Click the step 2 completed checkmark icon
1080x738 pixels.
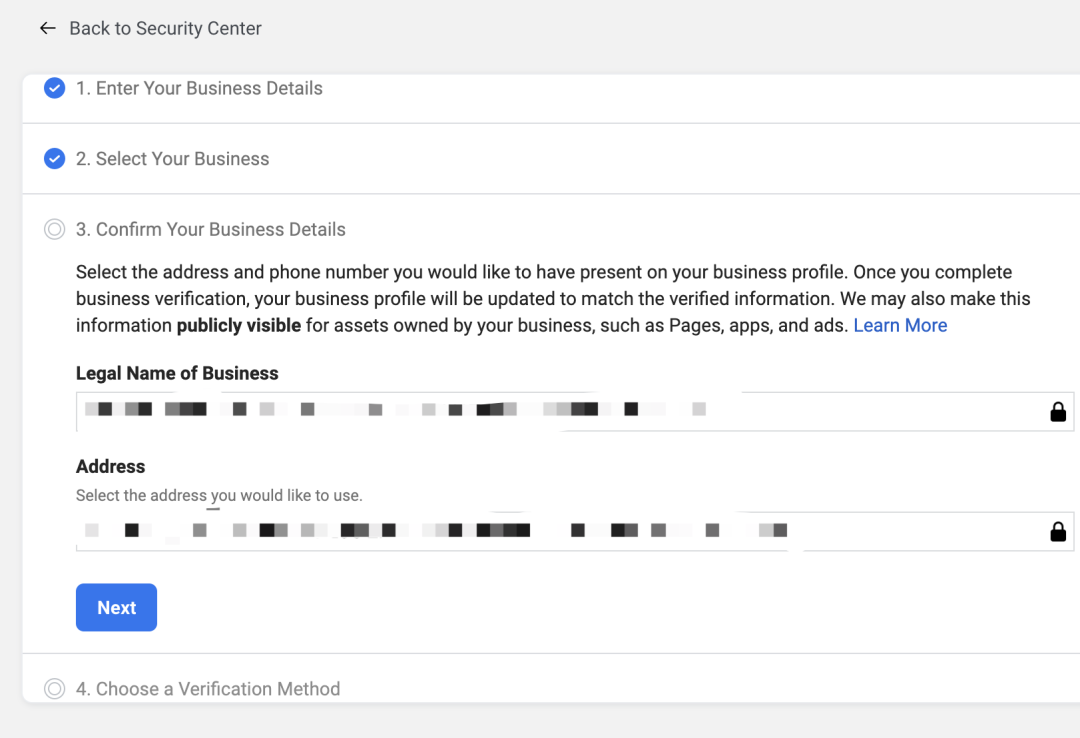point(55,159)
